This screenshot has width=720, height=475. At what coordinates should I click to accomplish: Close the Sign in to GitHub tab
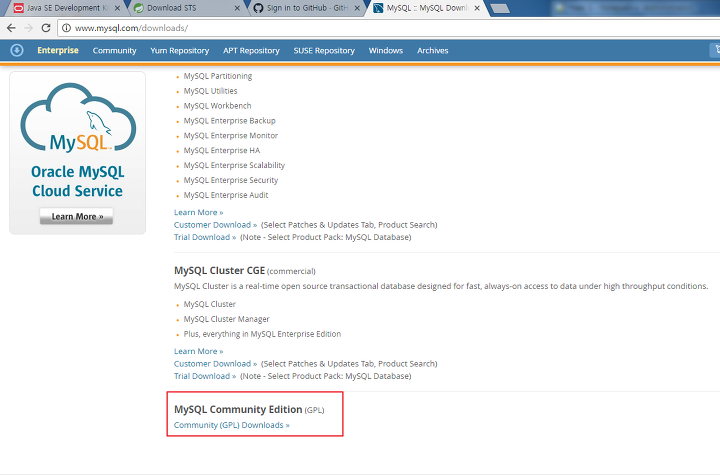357,8
